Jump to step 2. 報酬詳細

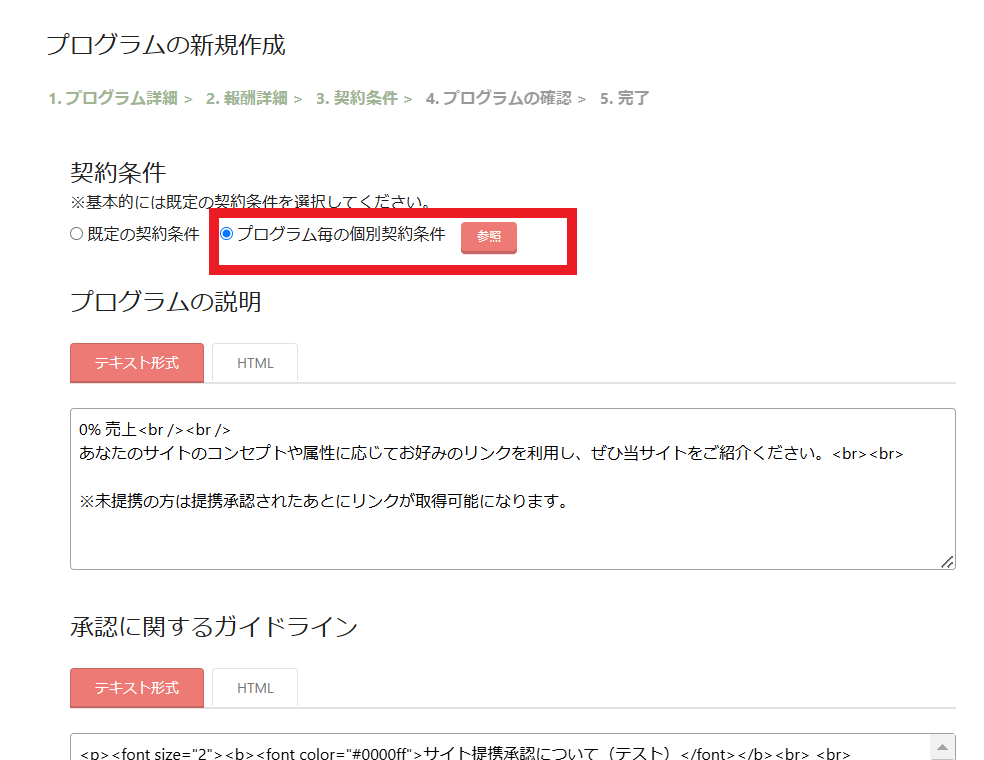click(x=247, y=98)
